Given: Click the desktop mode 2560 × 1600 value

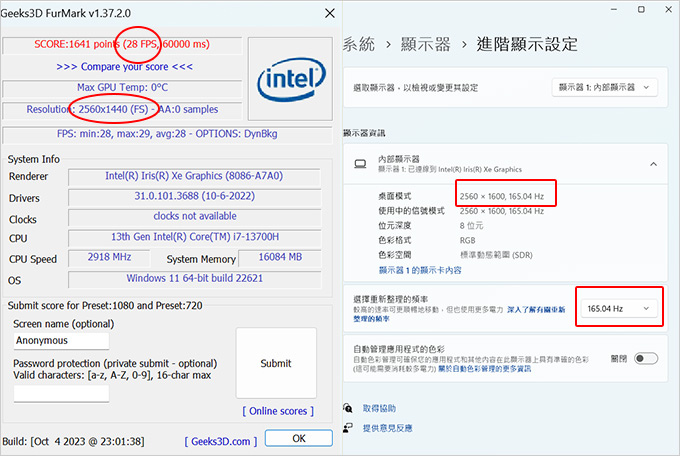Looking at the screenshot, I should [502, 196].
